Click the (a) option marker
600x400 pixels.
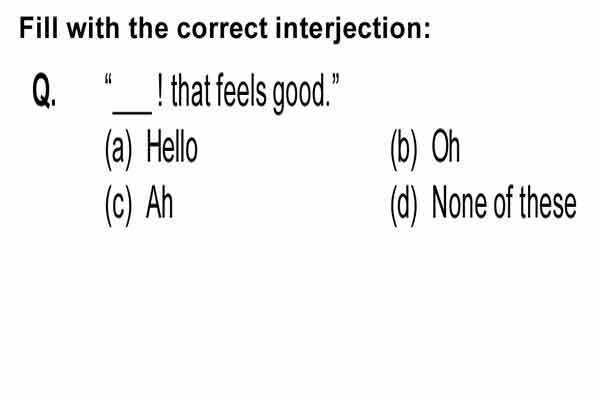(119, 149)
